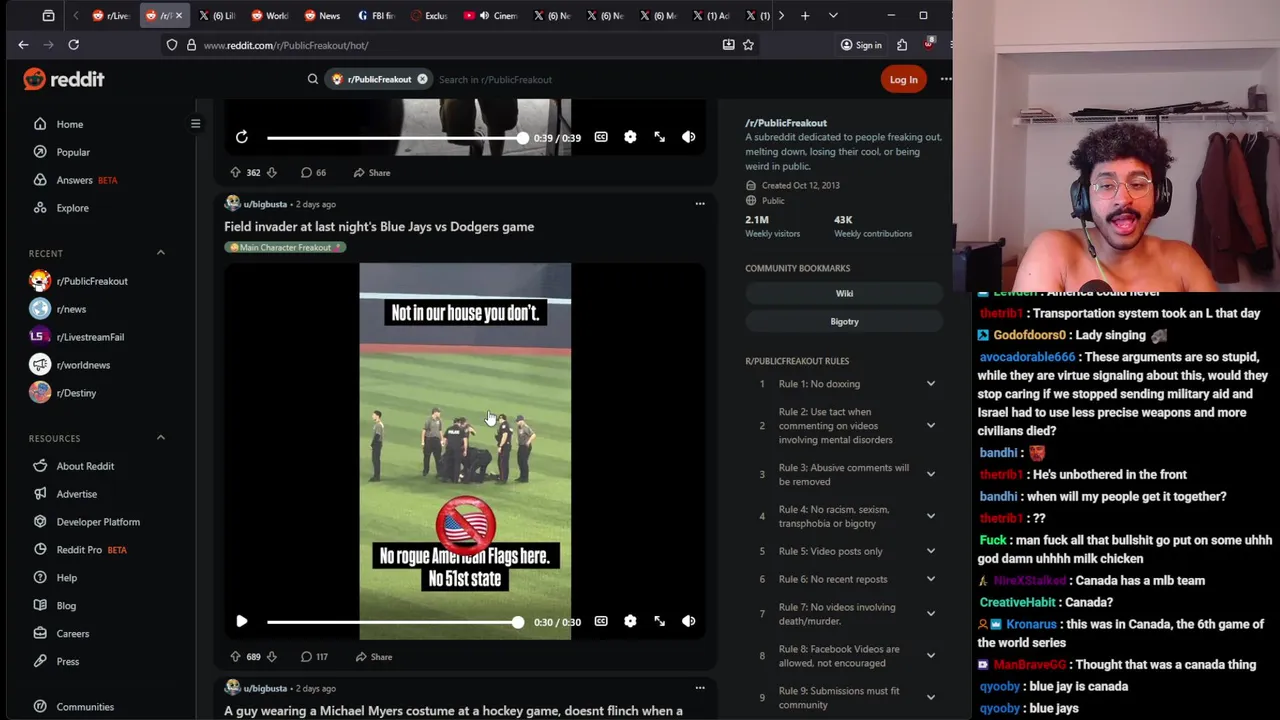
Task: Mute the top video volume
Action: click(x=689, y=137)
